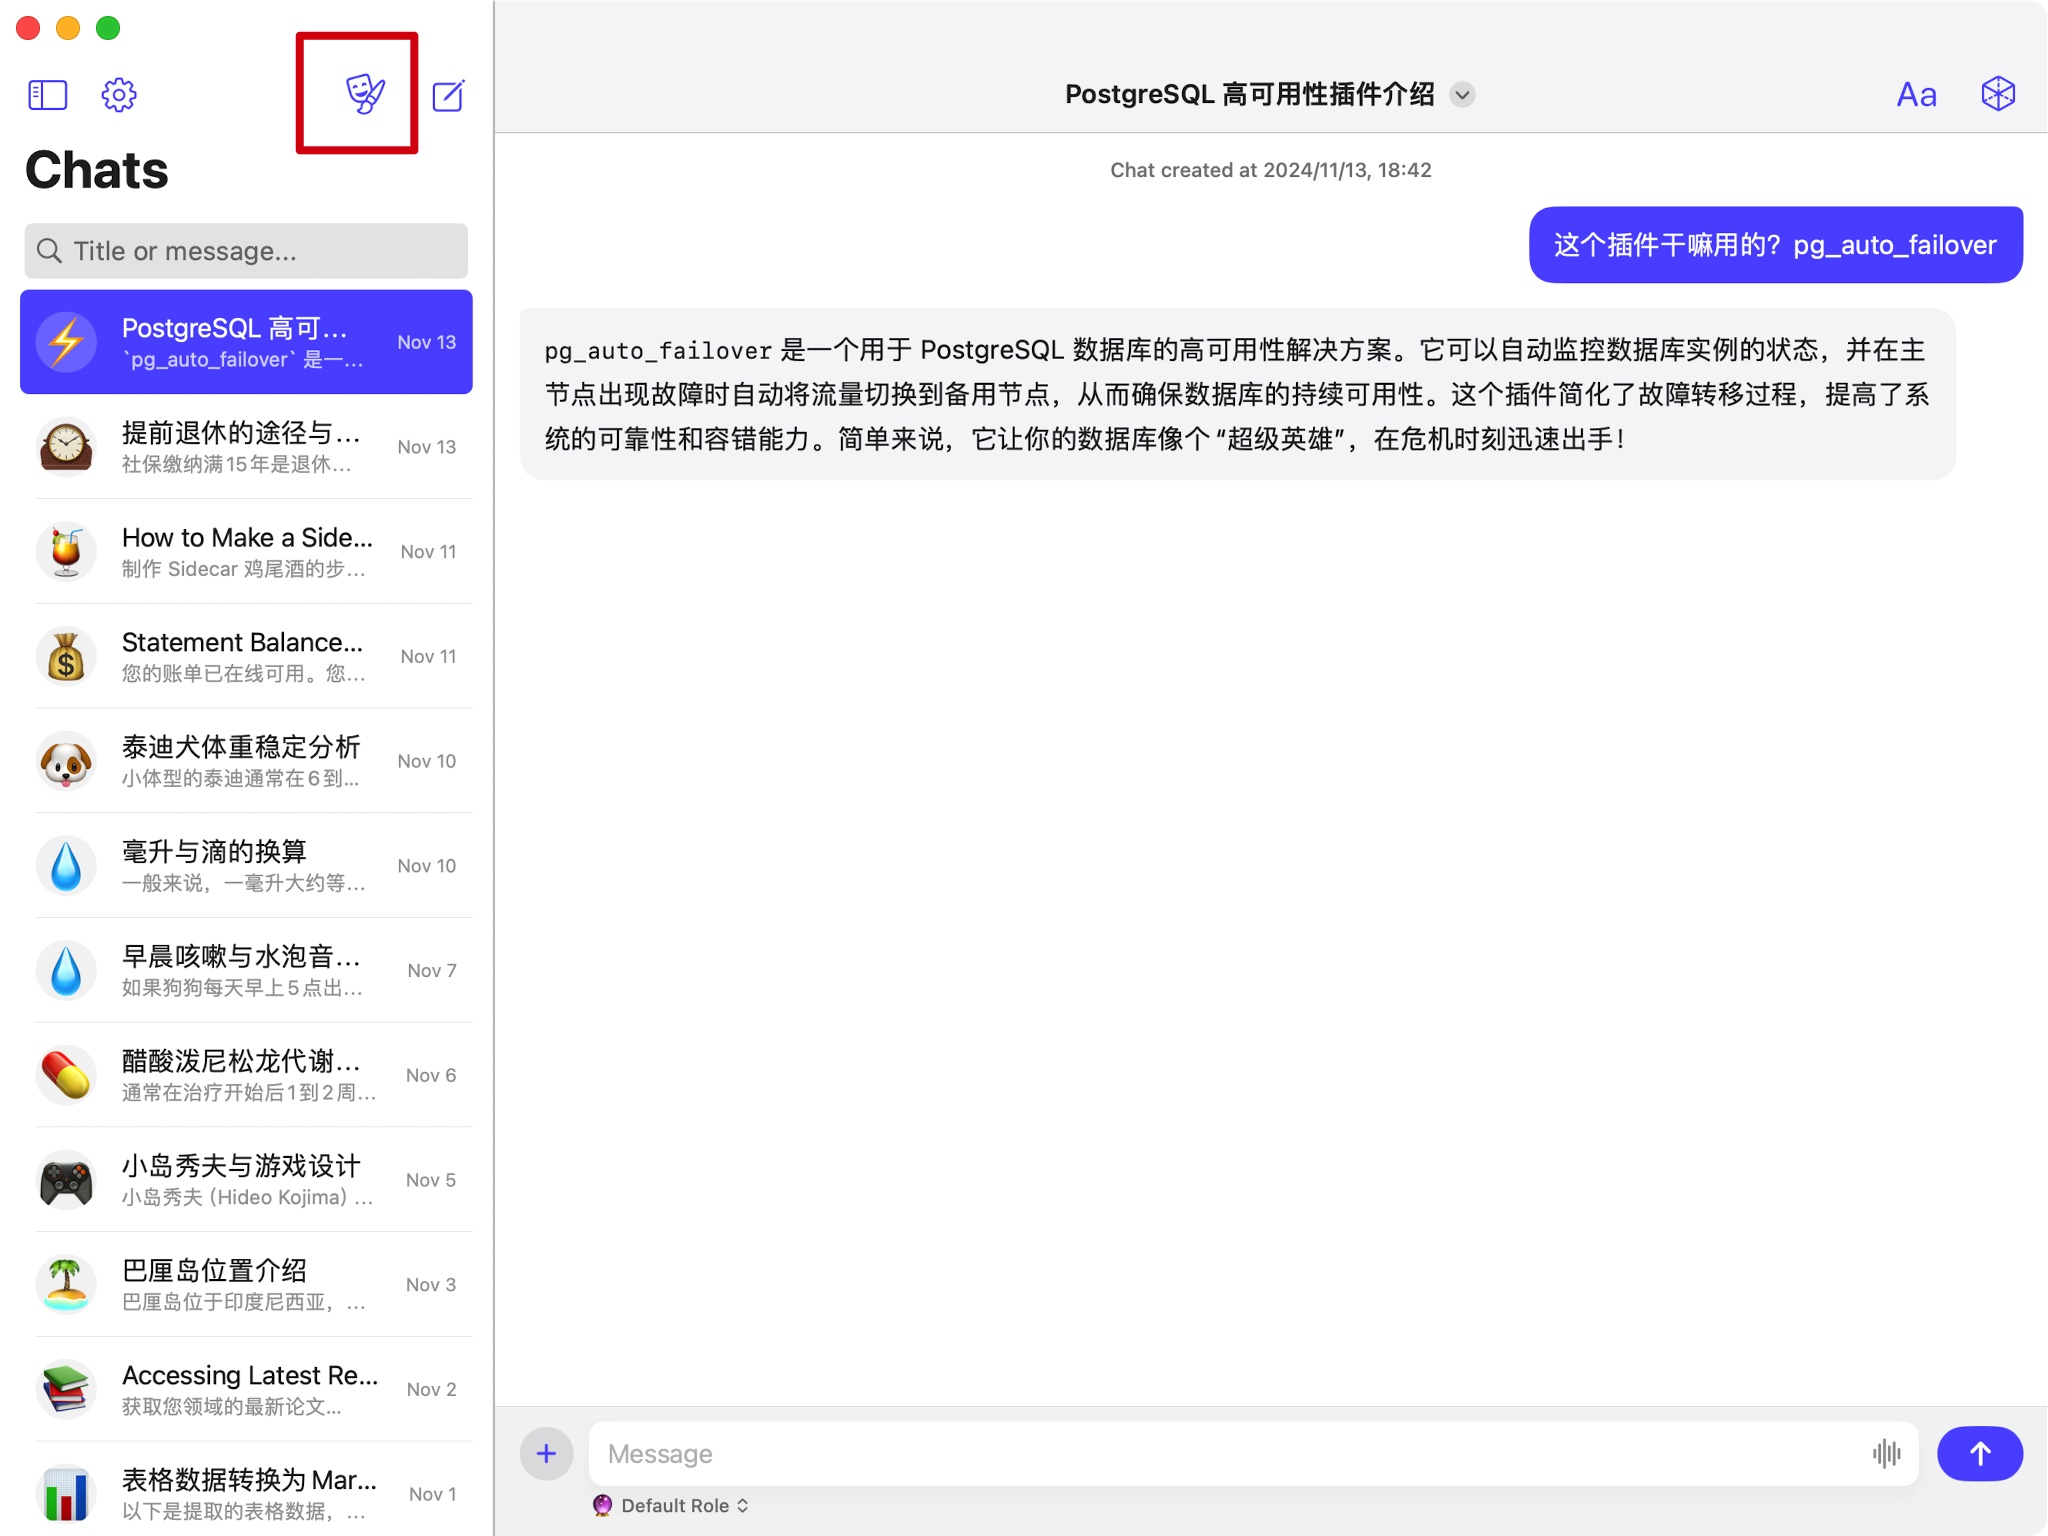Expand the chat title dropdown chevron

[x=1462, y=95]
